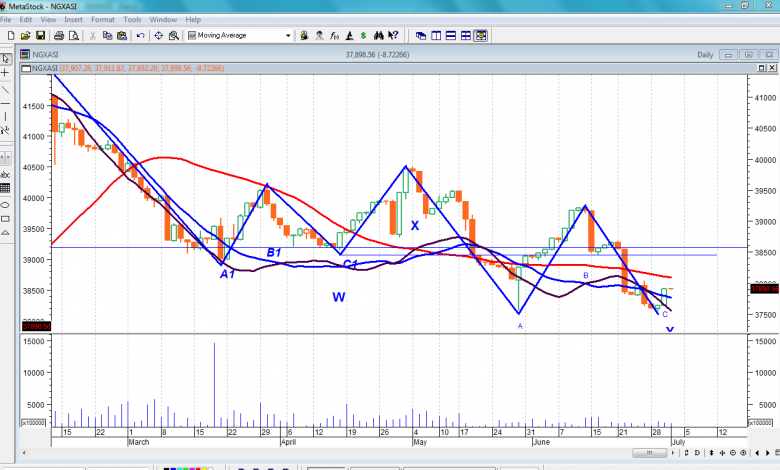
Task: Paste from clipboard icon
Action: (x=122, y=35)
